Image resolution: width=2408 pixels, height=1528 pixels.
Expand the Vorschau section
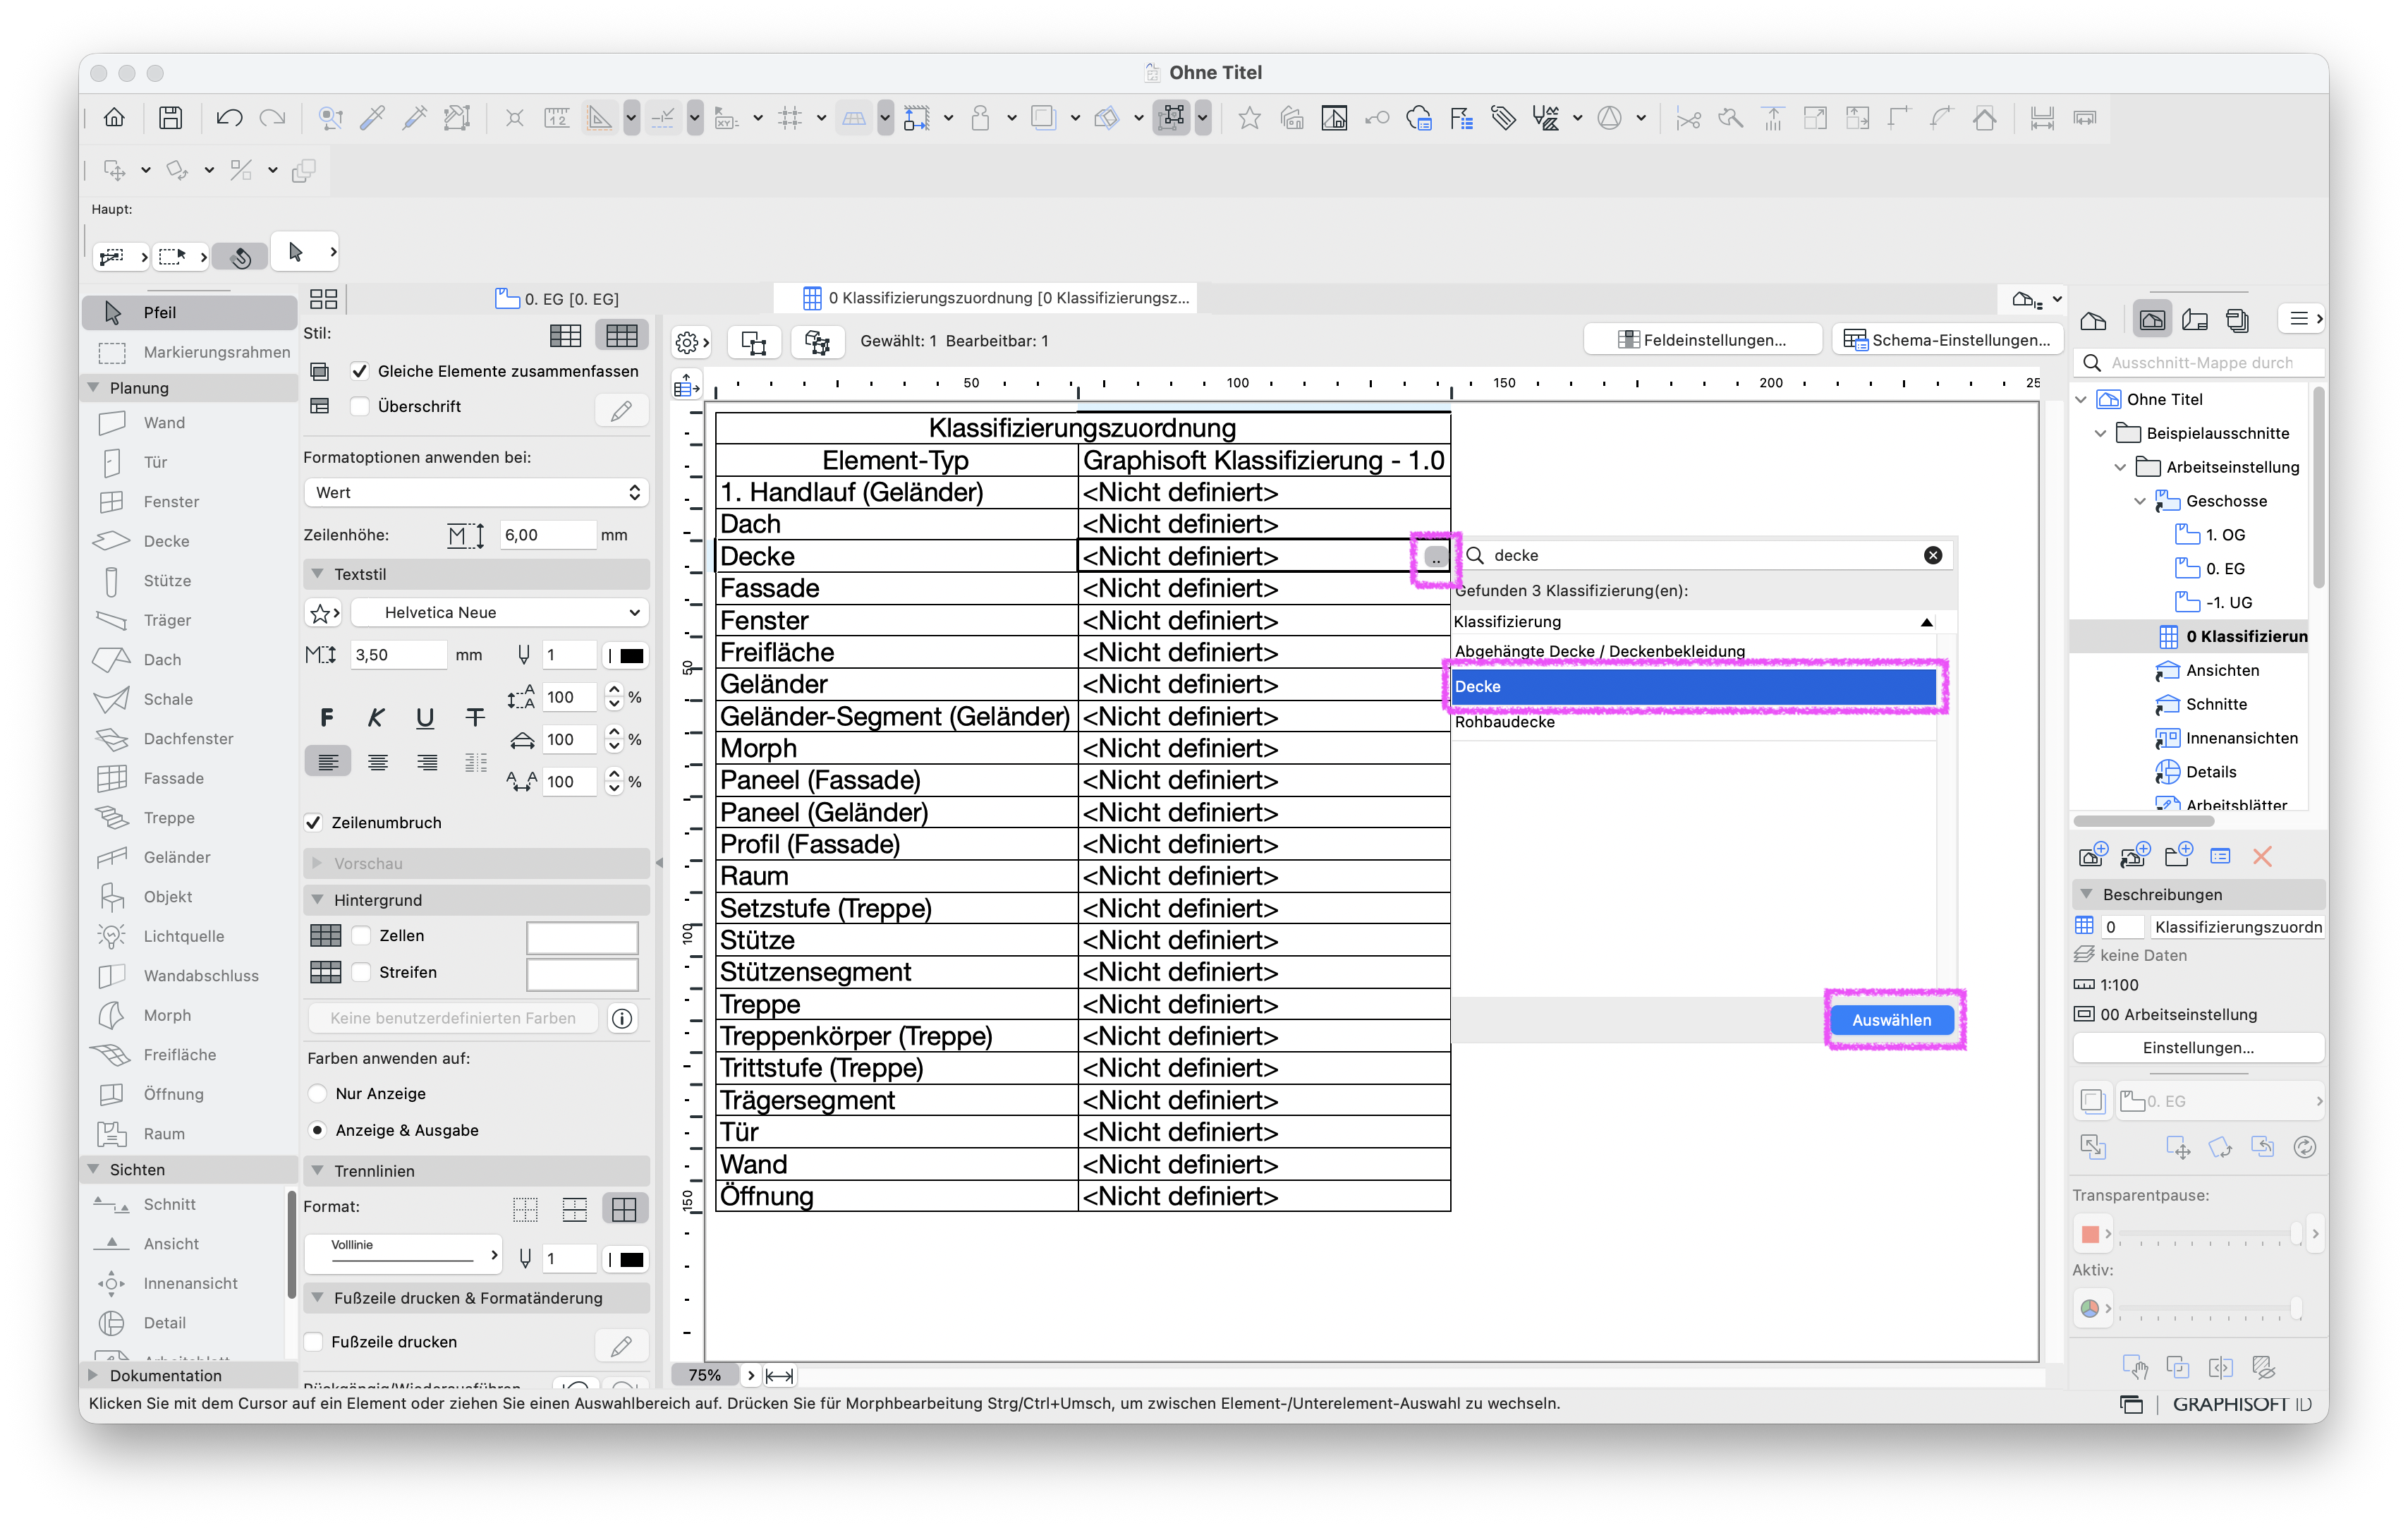[318, 864]
